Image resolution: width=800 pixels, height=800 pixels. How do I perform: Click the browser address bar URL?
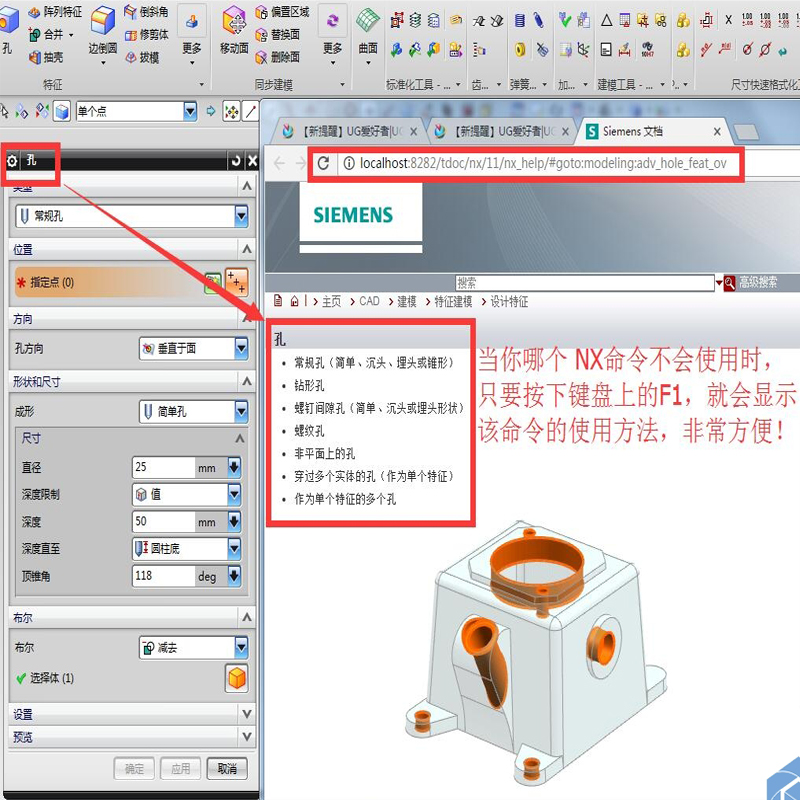[543, 163]
